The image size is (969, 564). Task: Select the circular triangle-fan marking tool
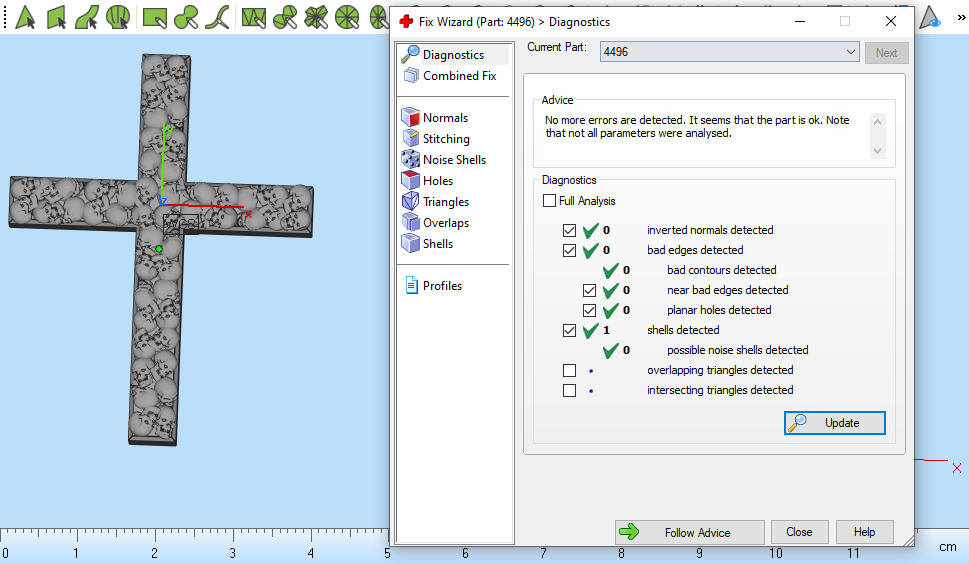coord(347,17)
